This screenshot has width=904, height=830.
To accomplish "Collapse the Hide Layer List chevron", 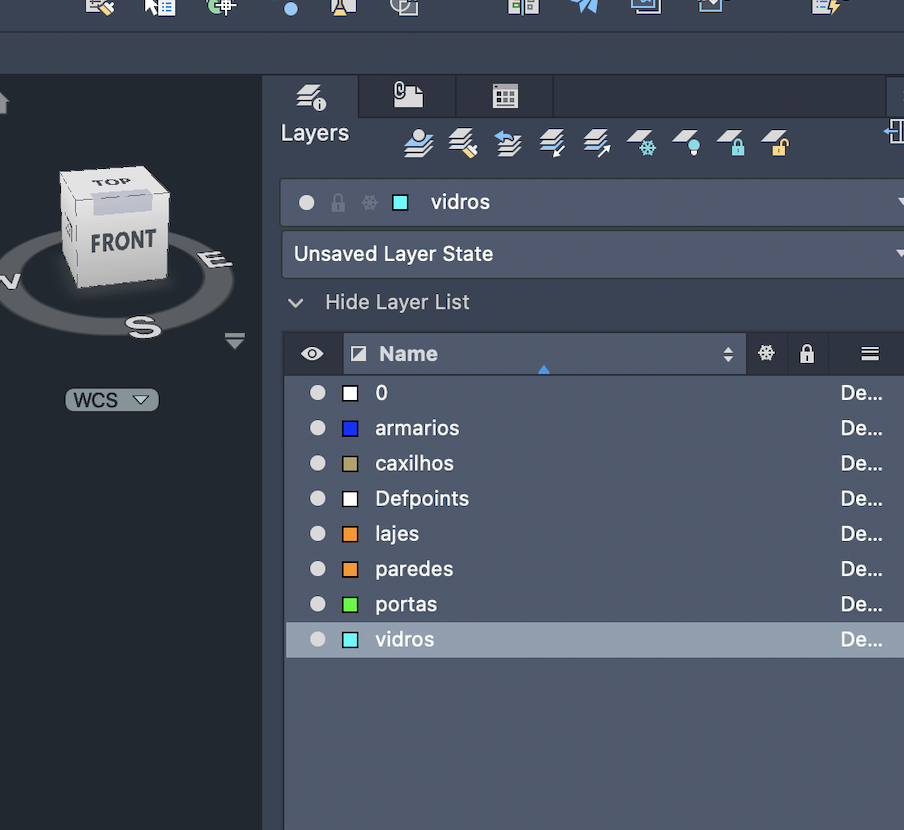I will pos(296,302).
